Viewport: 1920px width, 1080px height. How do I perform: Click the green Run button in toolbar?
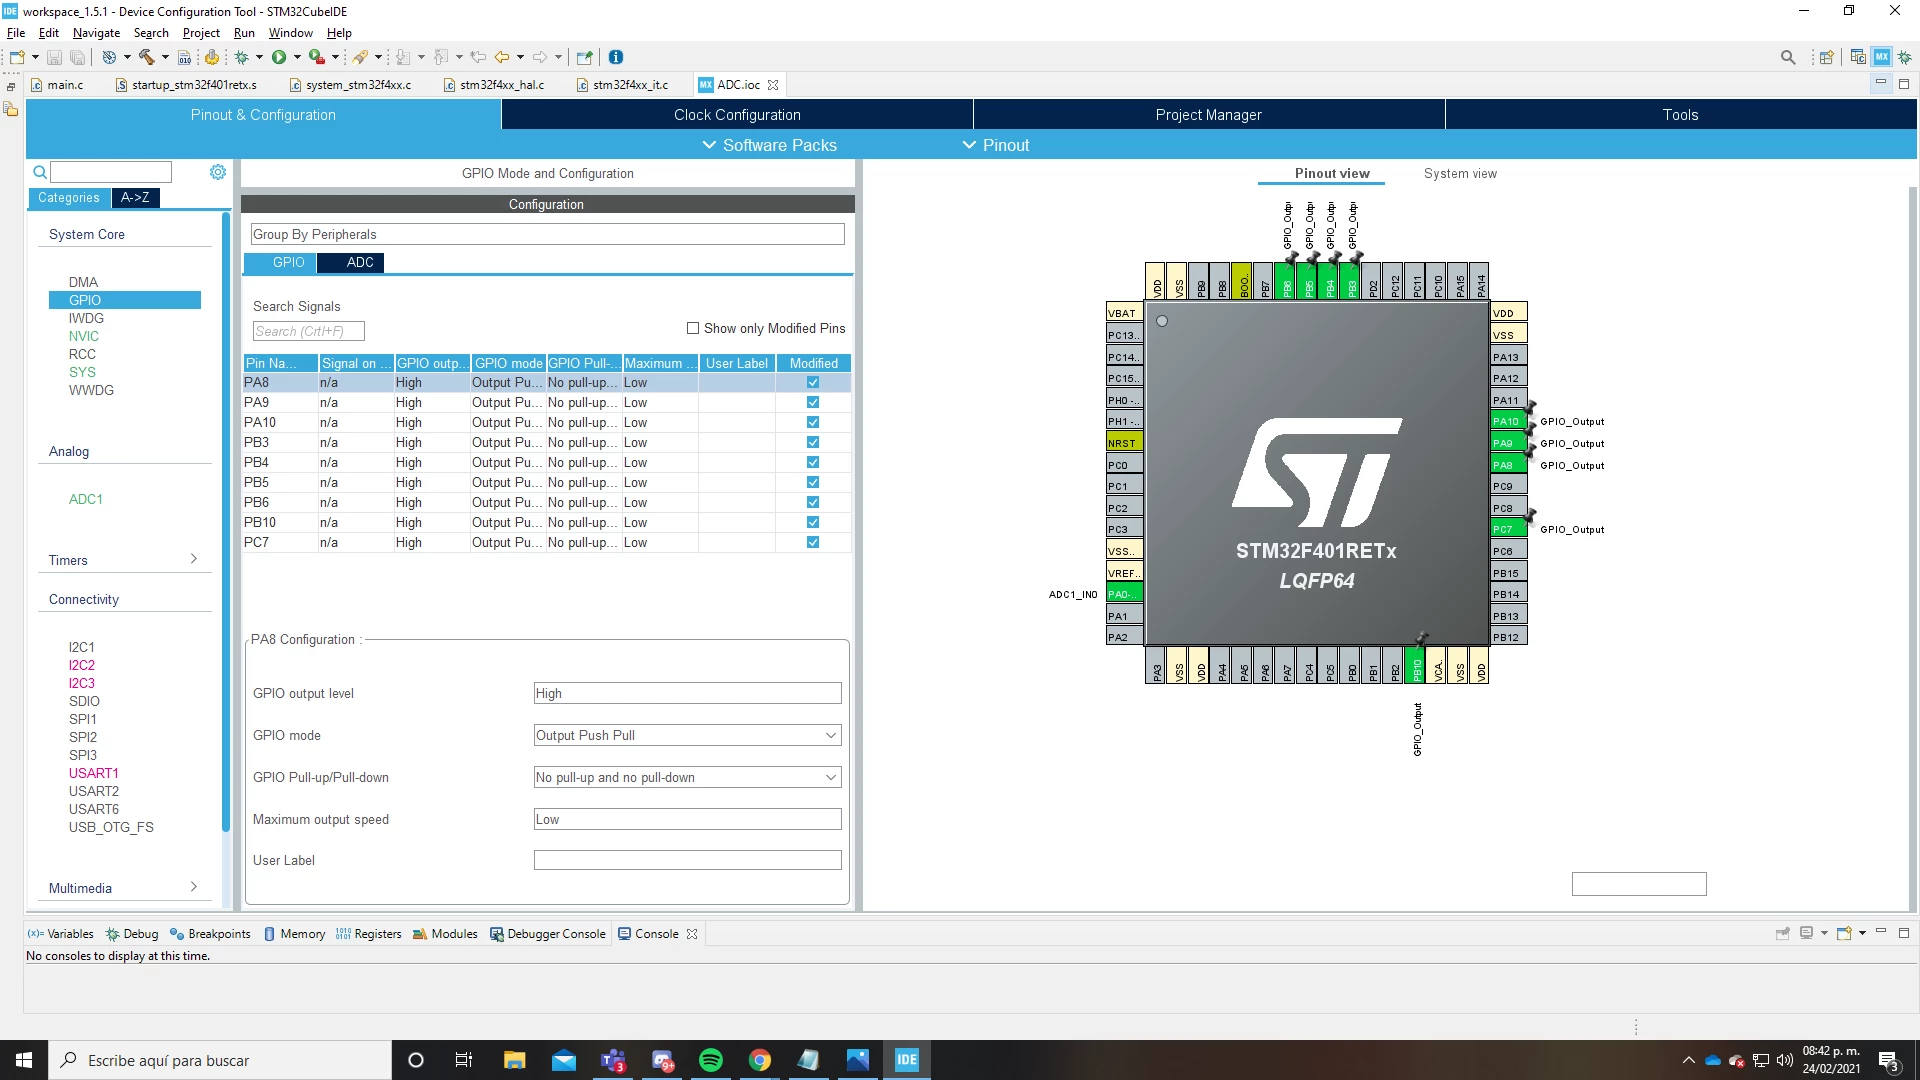[279, 57]
